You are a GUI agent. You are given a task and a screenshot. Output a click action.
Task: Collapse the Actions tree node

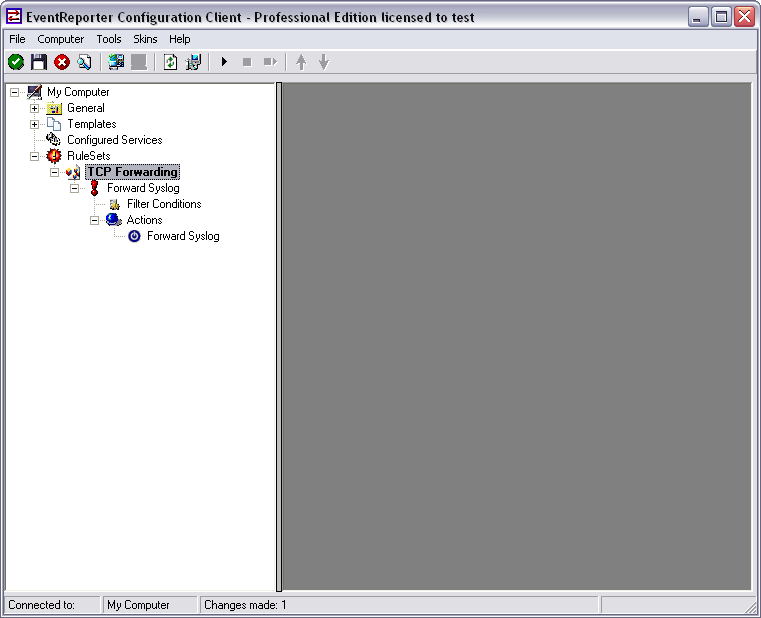tap(94, 220)
